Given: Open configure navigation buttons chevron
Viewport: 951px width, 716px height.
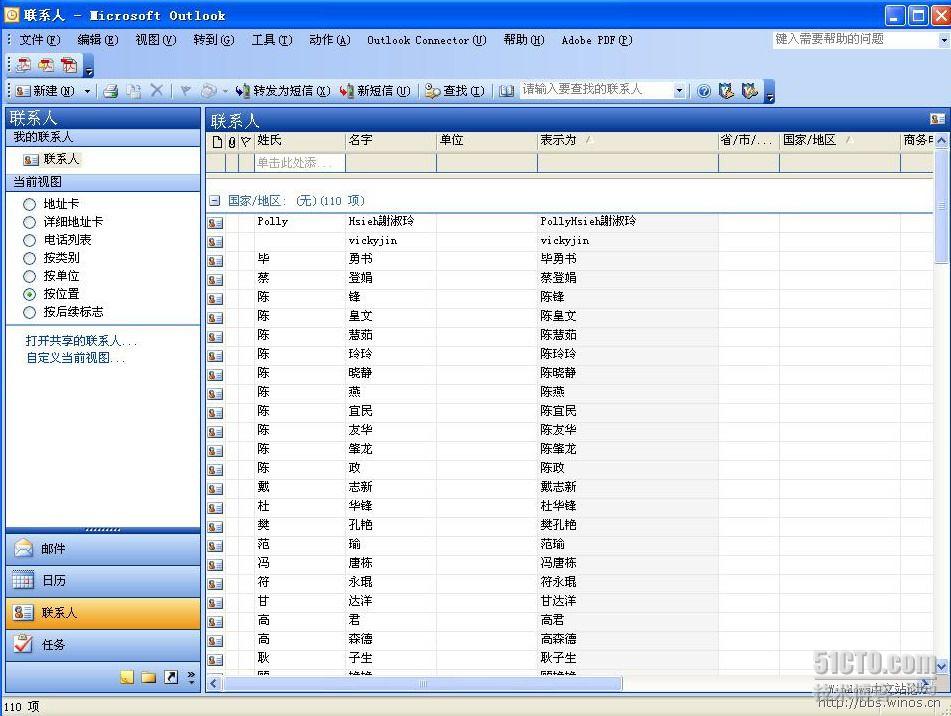Looking at the screenshot, I should [x=192, y=677].
